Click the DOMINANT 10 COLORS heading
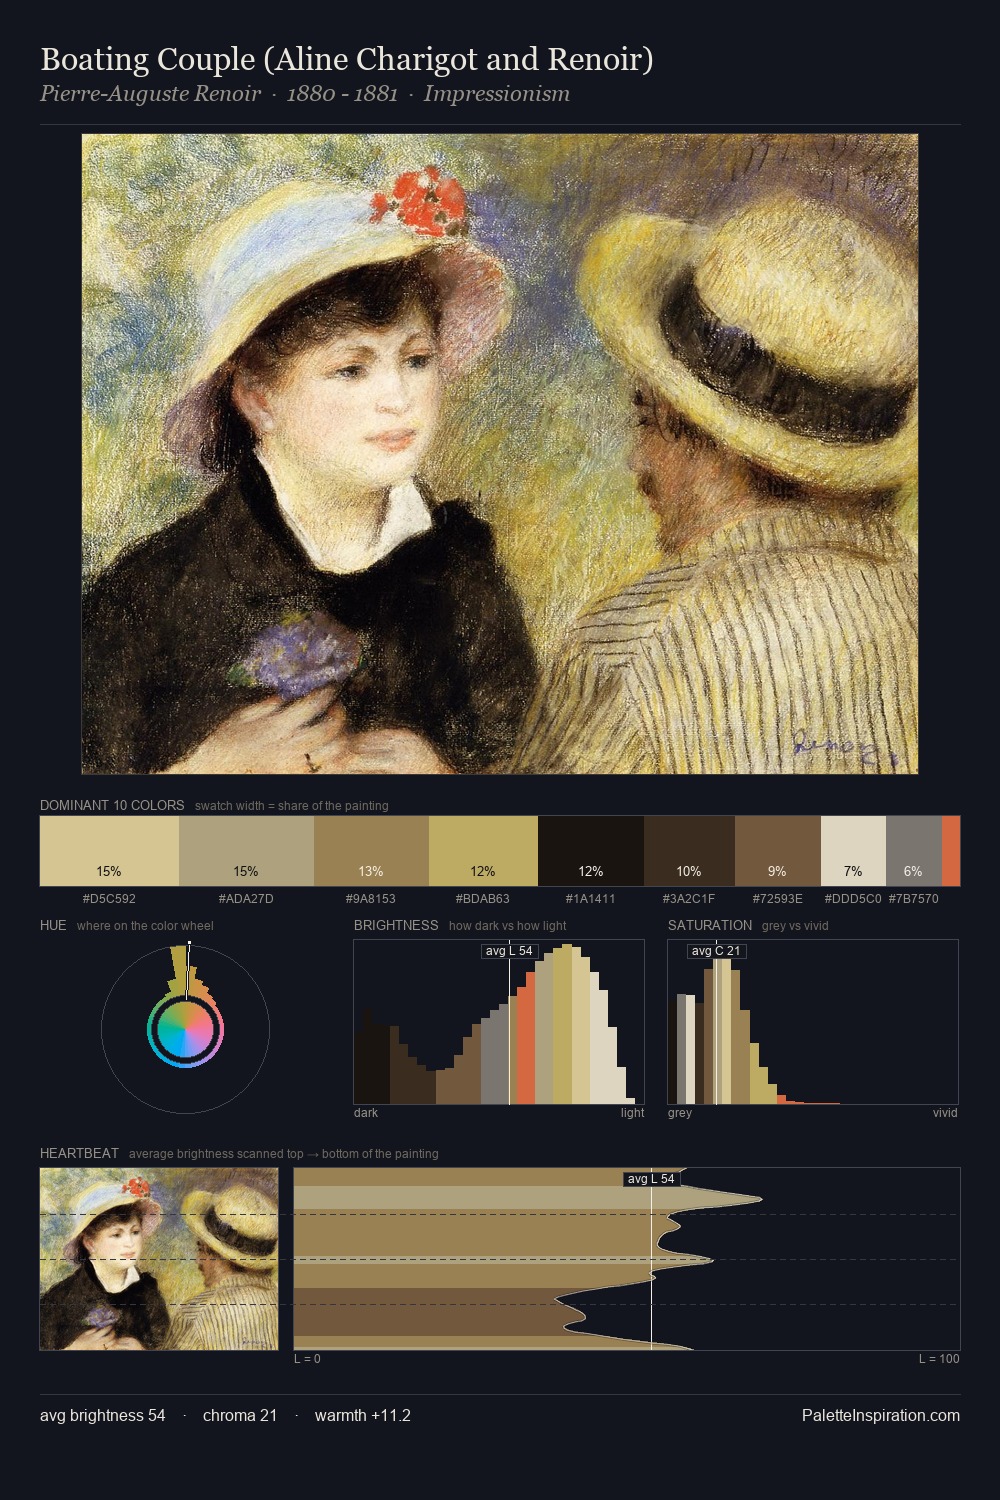1000x1500 pixels. [112, 805]
